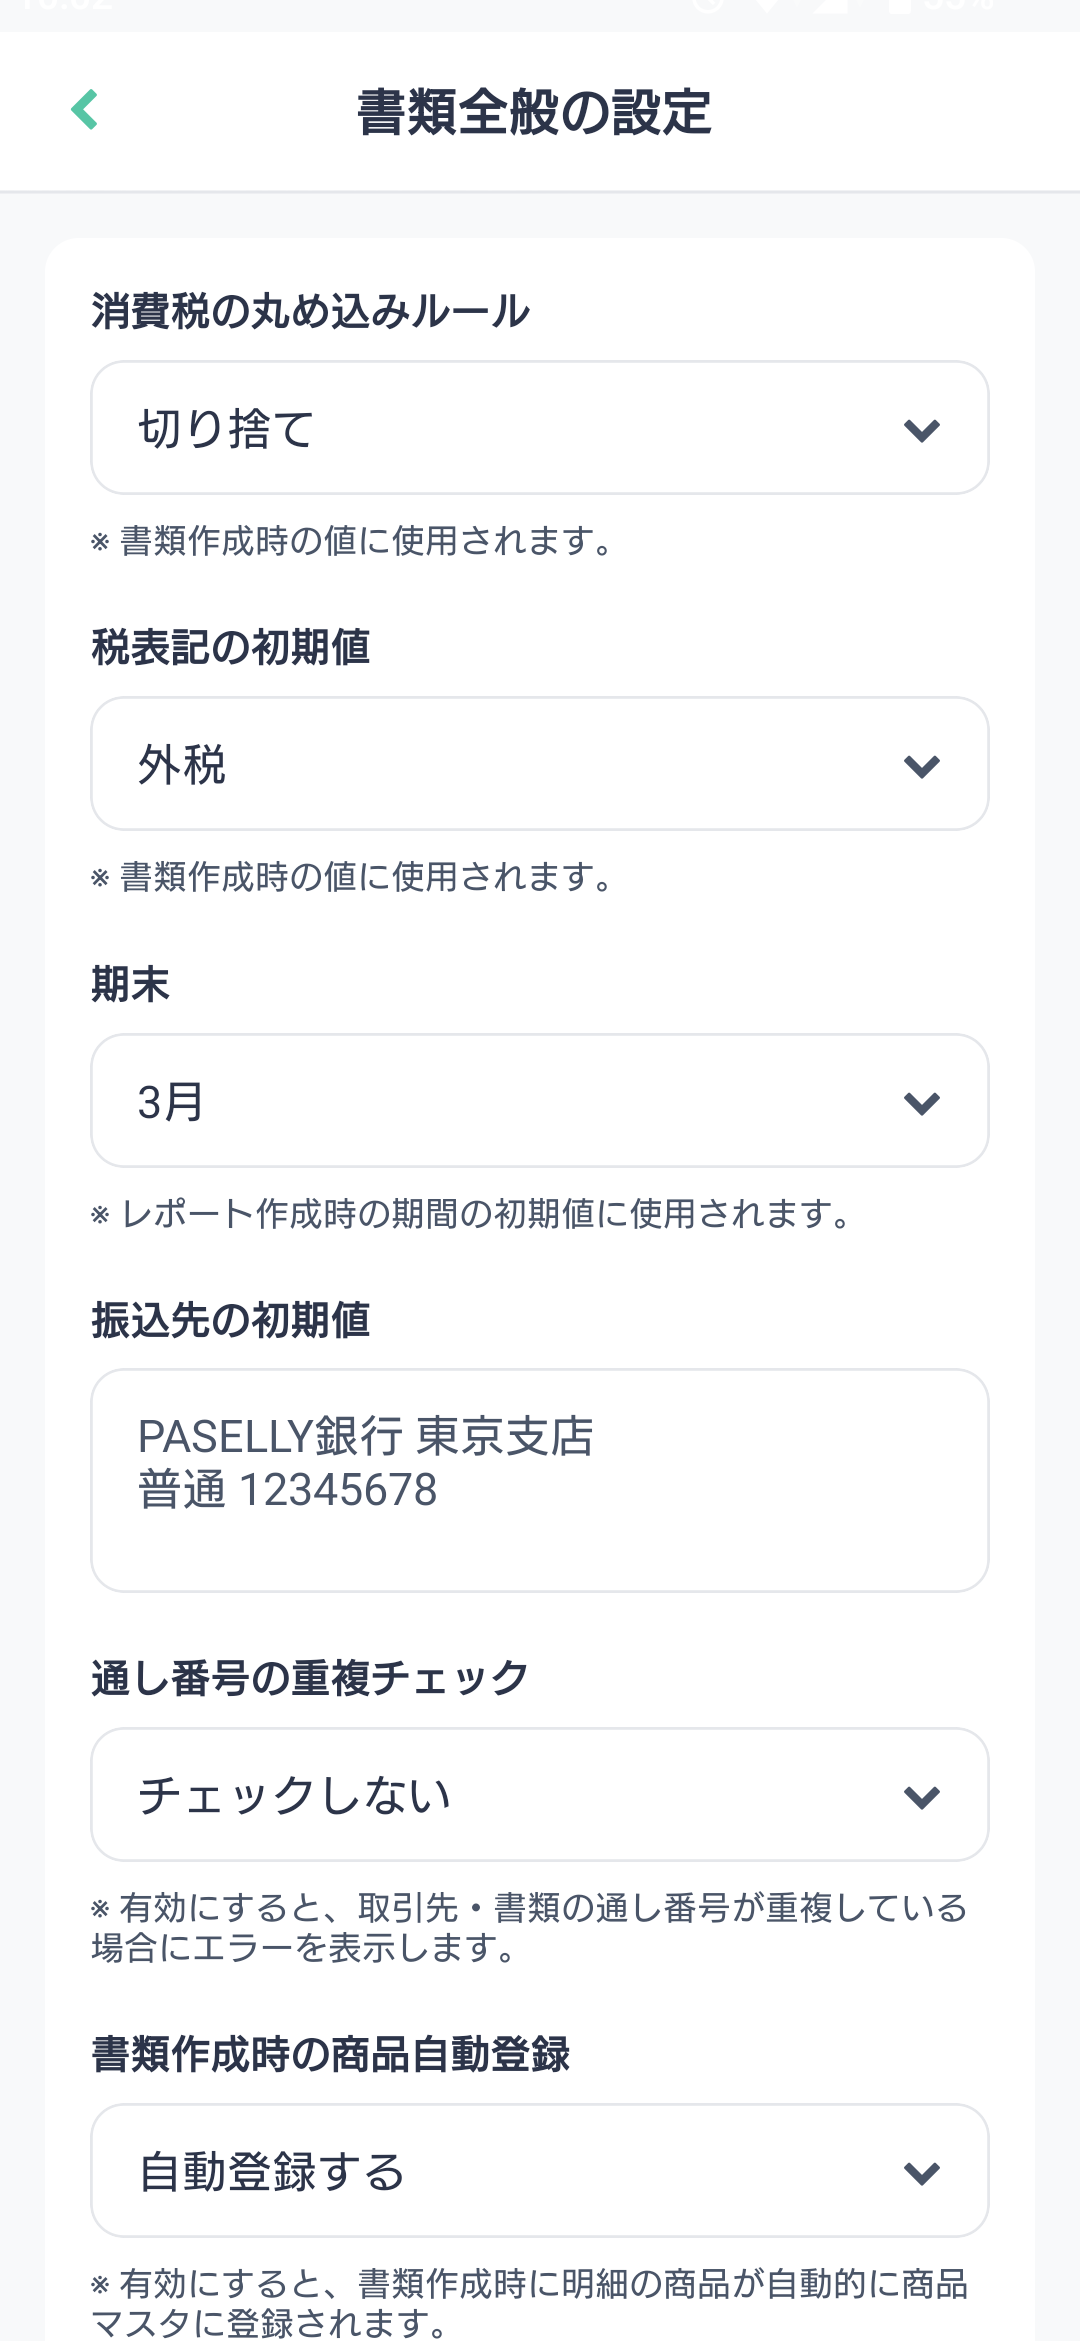Tap the 消費税の丸め込みルール label
Screen dimensions: 1080x2341
[311, 311]
